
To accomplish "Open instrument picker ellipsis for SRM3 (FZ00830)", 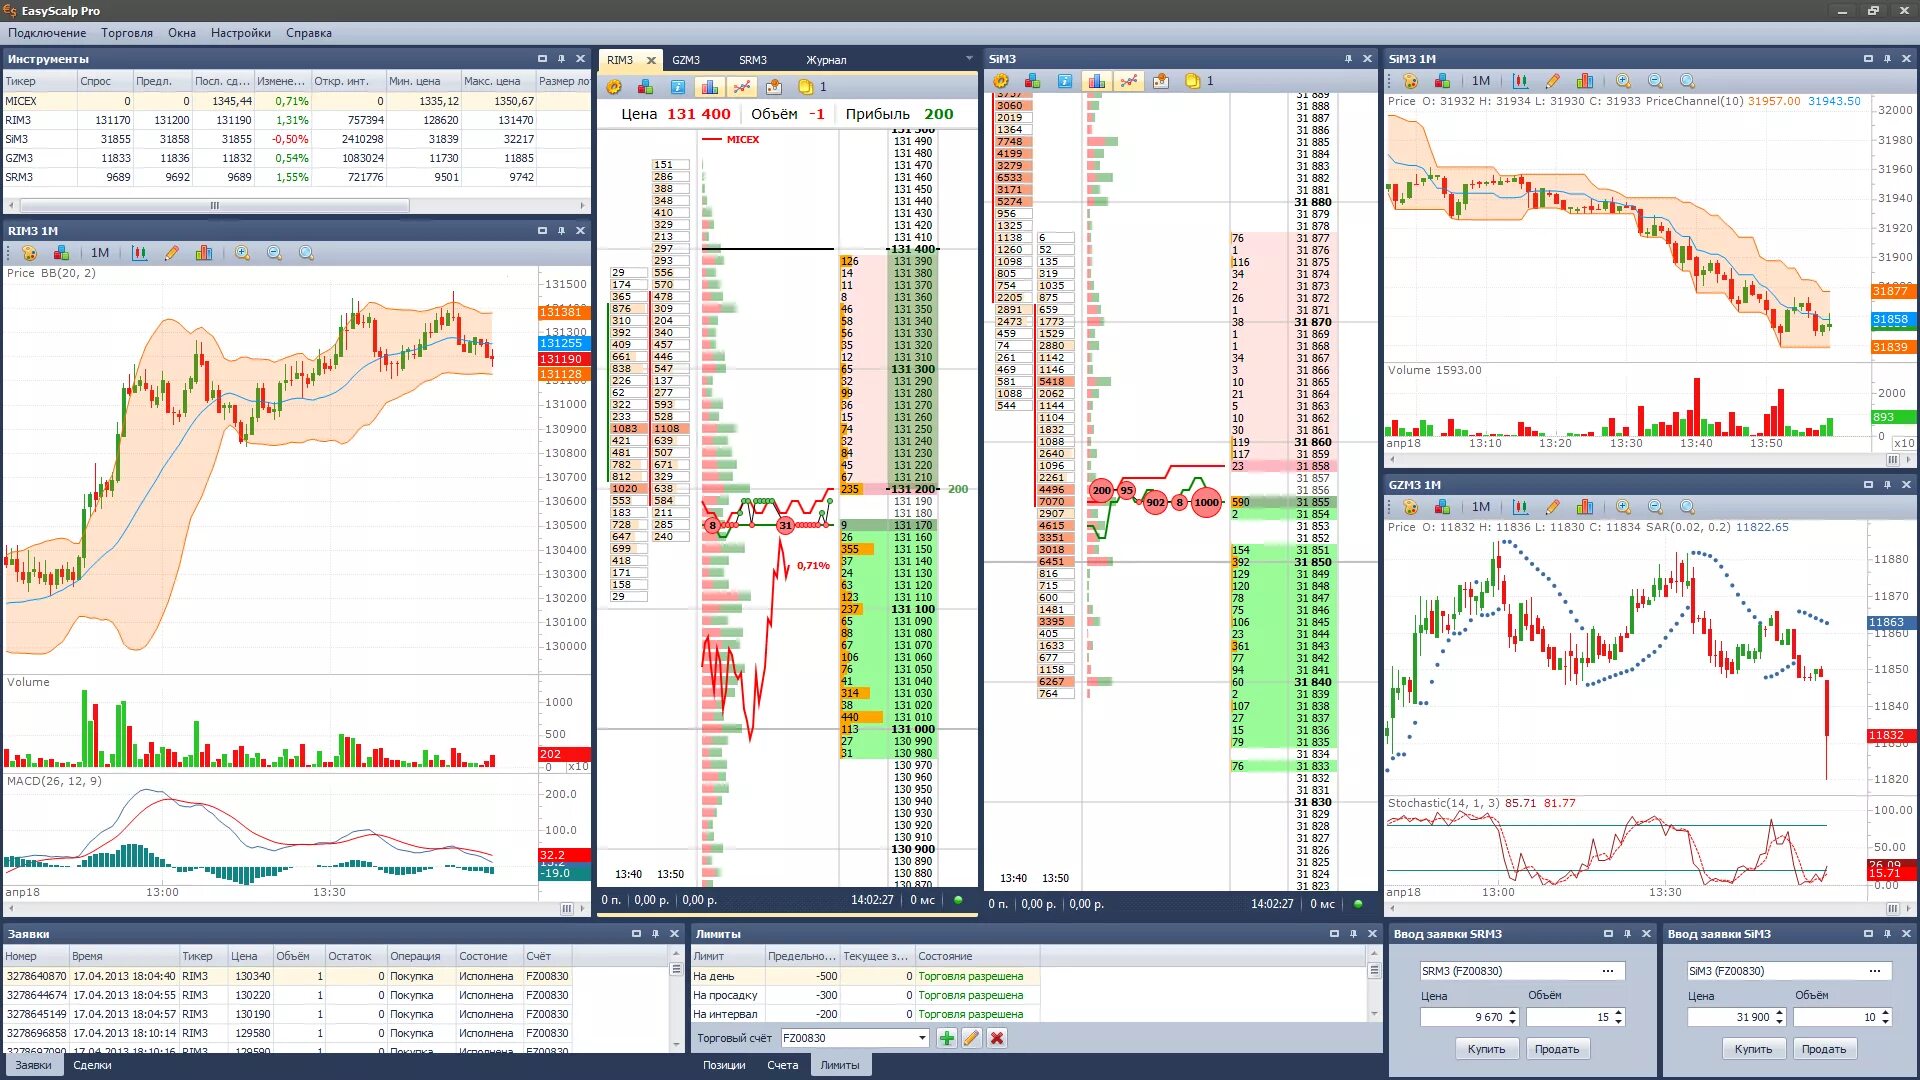I will tap(1607, 971).
